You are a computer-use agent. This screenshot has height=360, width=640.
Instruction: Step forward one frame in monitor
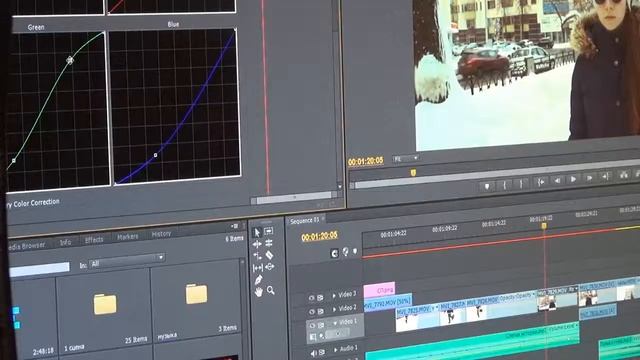[589, 178]
